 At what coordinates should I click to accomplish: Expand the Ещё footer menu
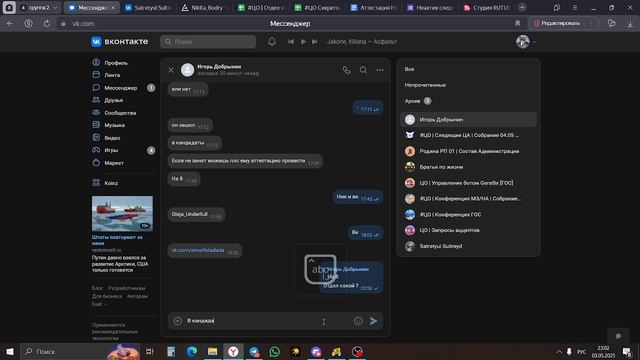pos(99,304)
